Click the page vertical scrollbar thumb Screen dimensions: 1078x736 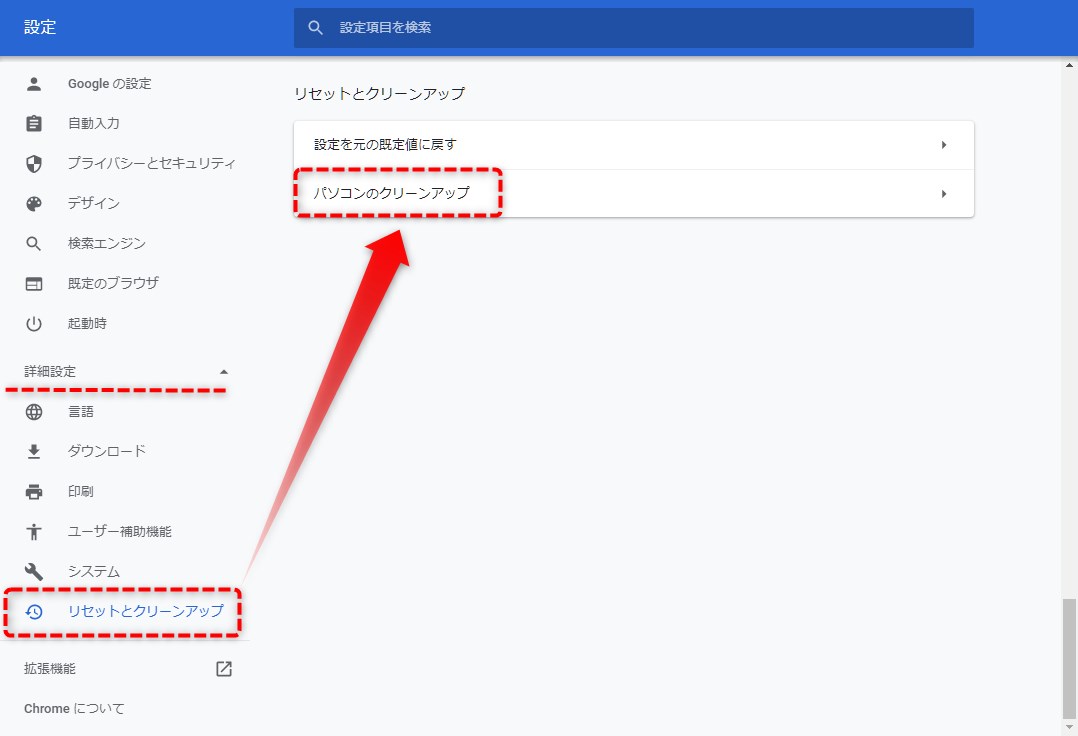pyautogui.click(x=1069, y=658)
